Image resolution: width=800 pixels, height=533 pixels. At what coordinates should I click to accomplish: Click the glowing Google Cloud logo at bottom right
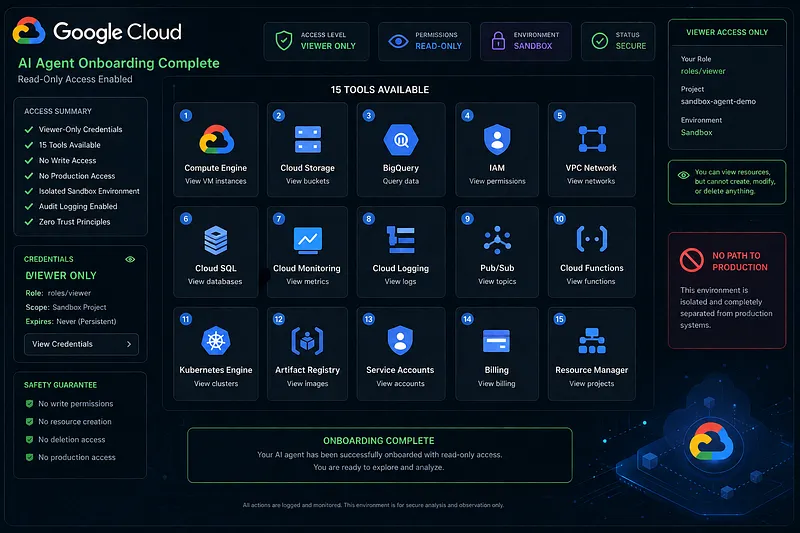coord(711,441)
